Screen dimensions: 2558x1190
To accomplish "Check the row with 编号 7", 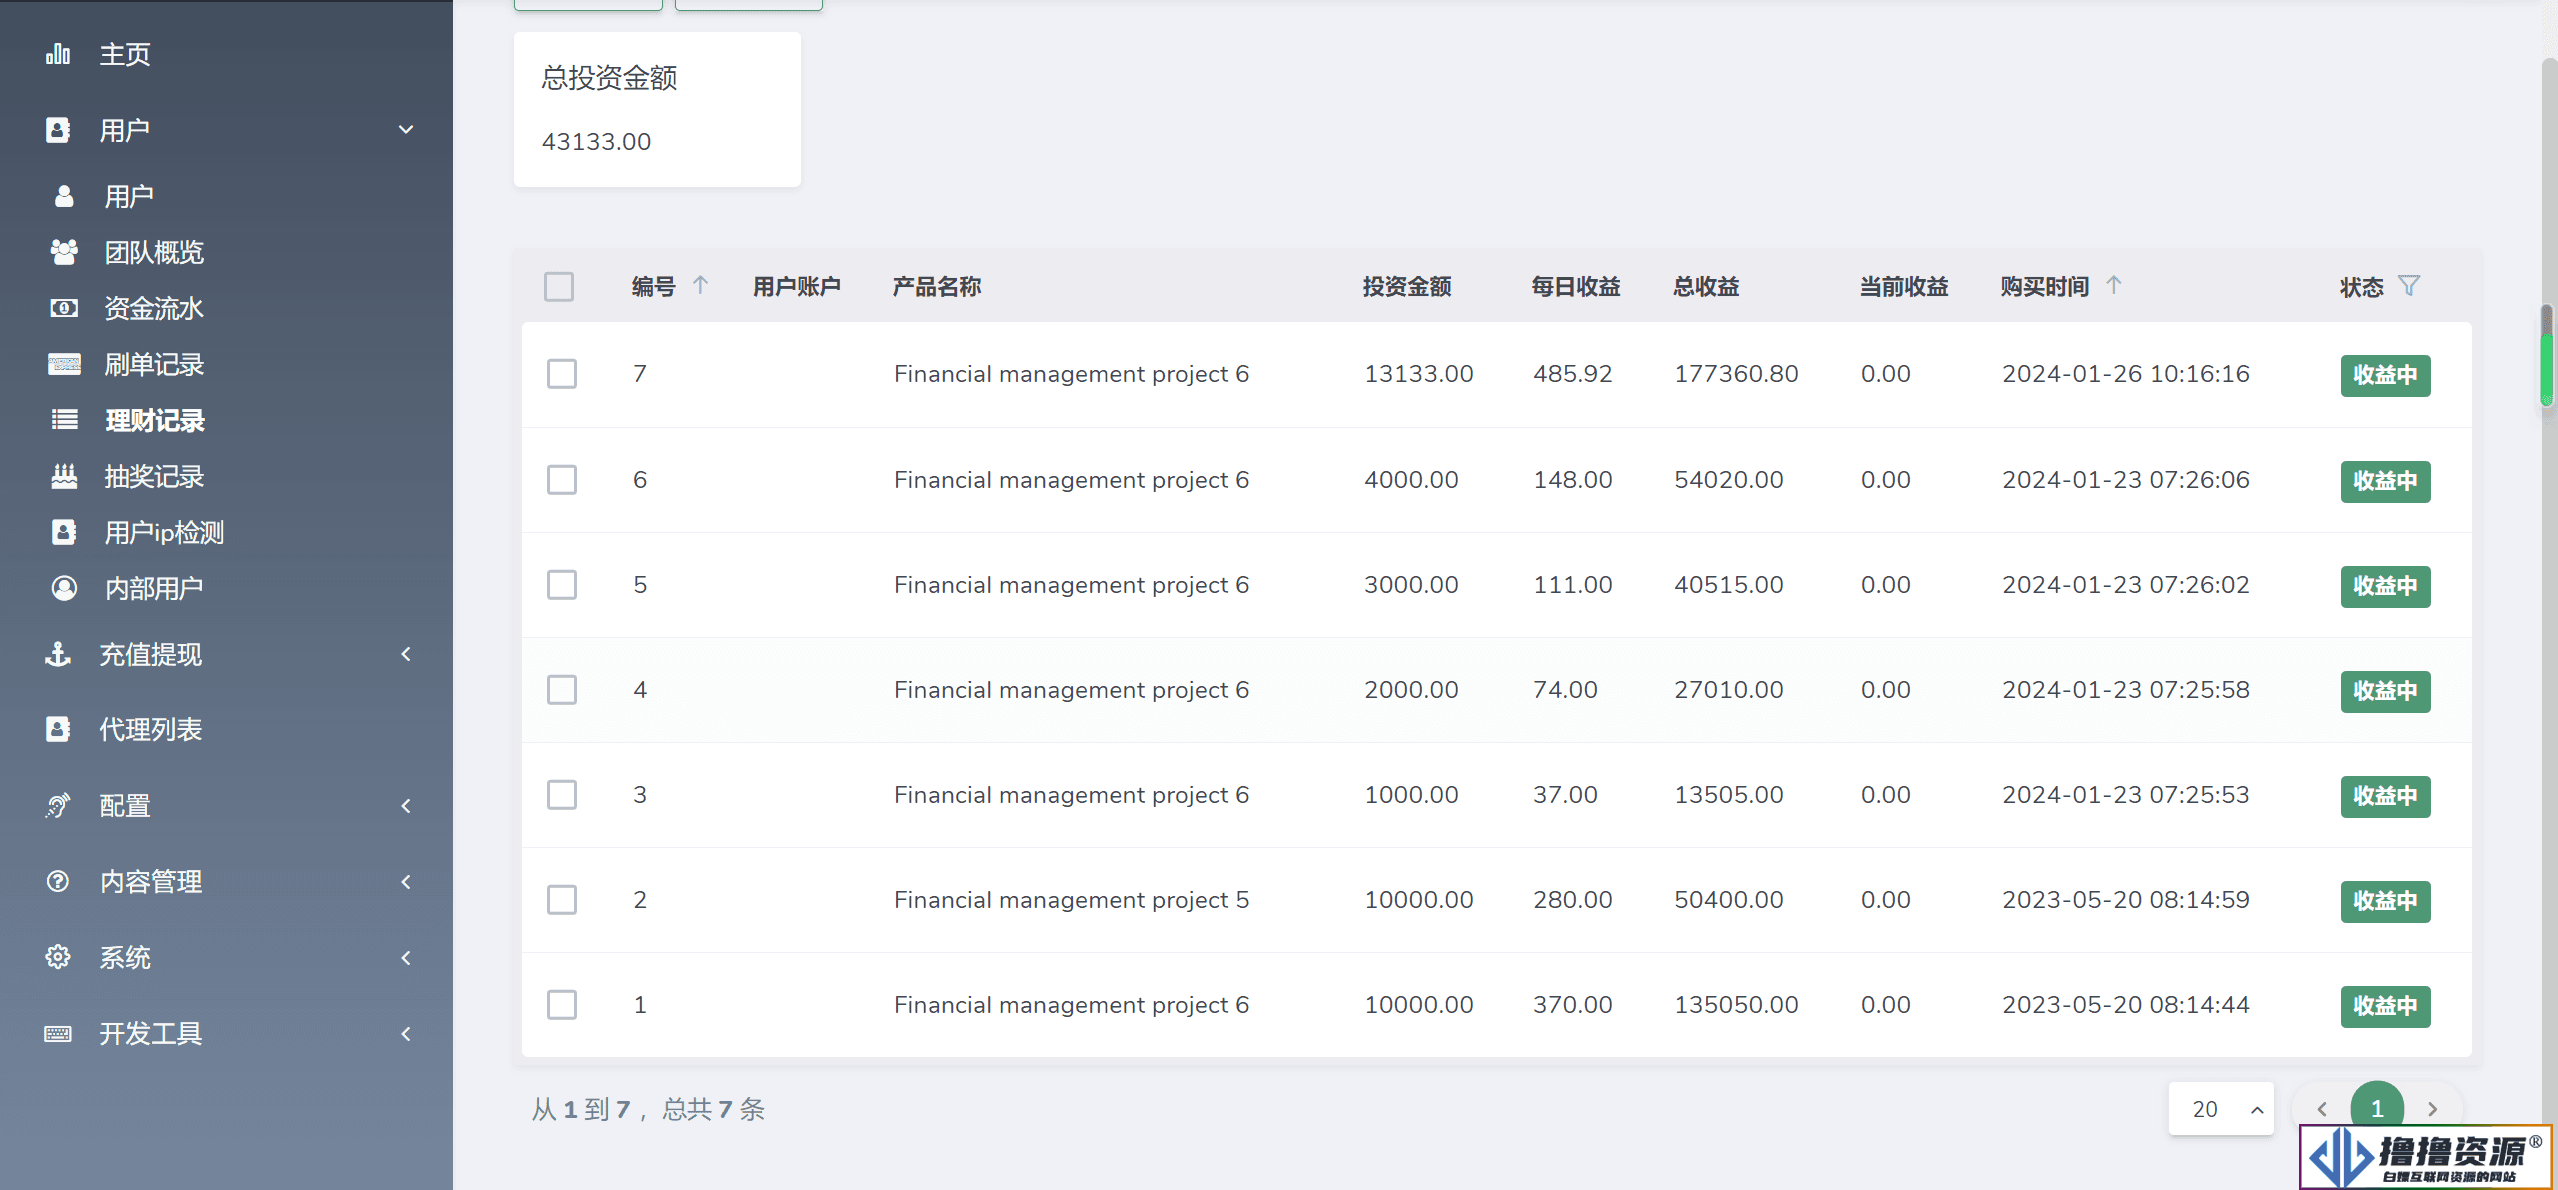I will point(562,374).
